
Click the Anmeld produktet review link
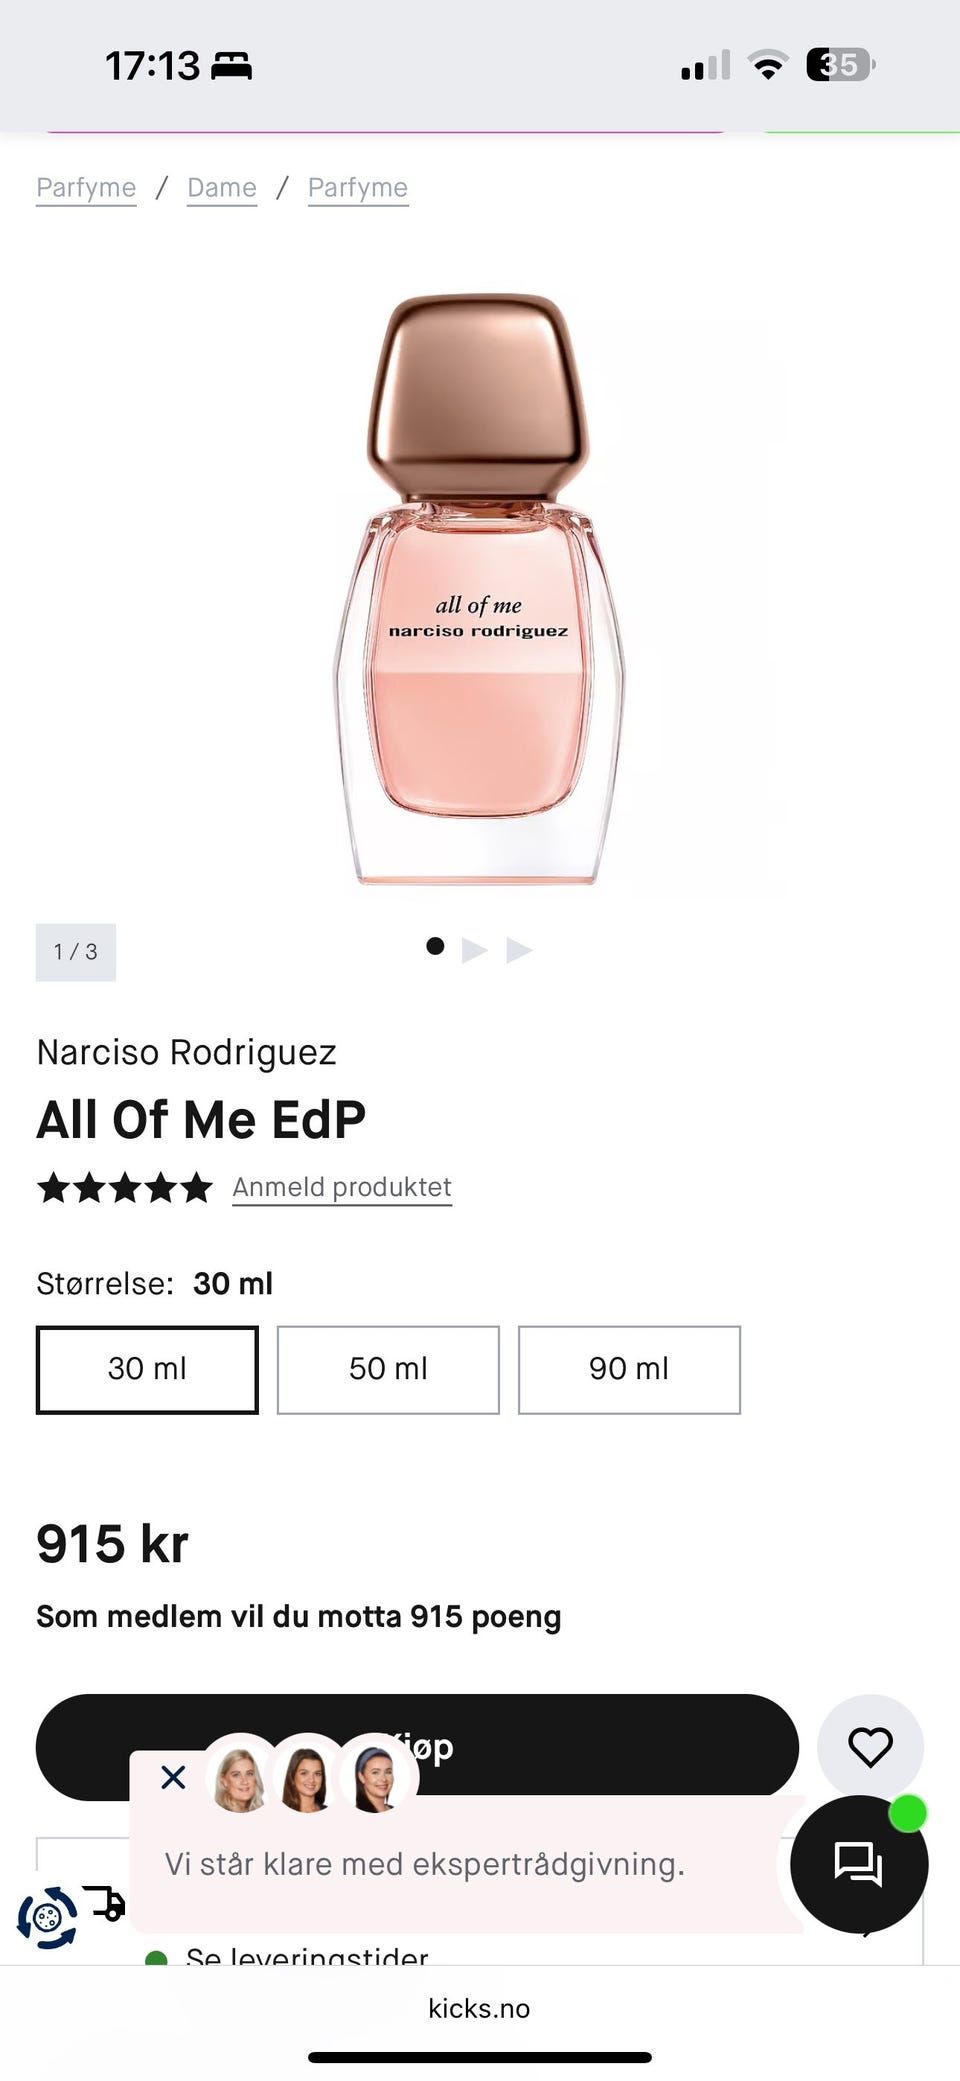(342, 1187)
